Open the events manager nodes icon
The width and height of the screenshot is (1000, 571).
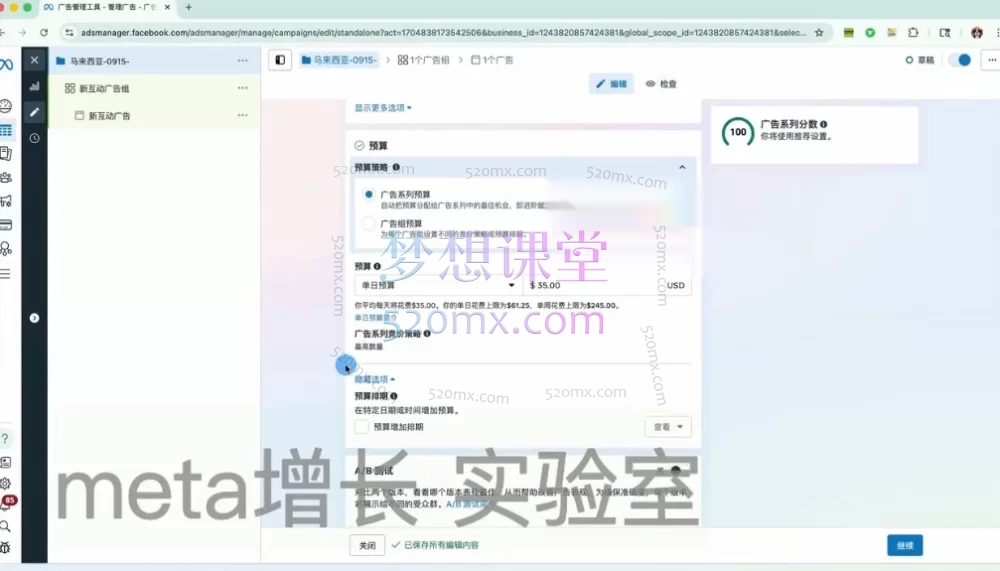tap(6, 249)
